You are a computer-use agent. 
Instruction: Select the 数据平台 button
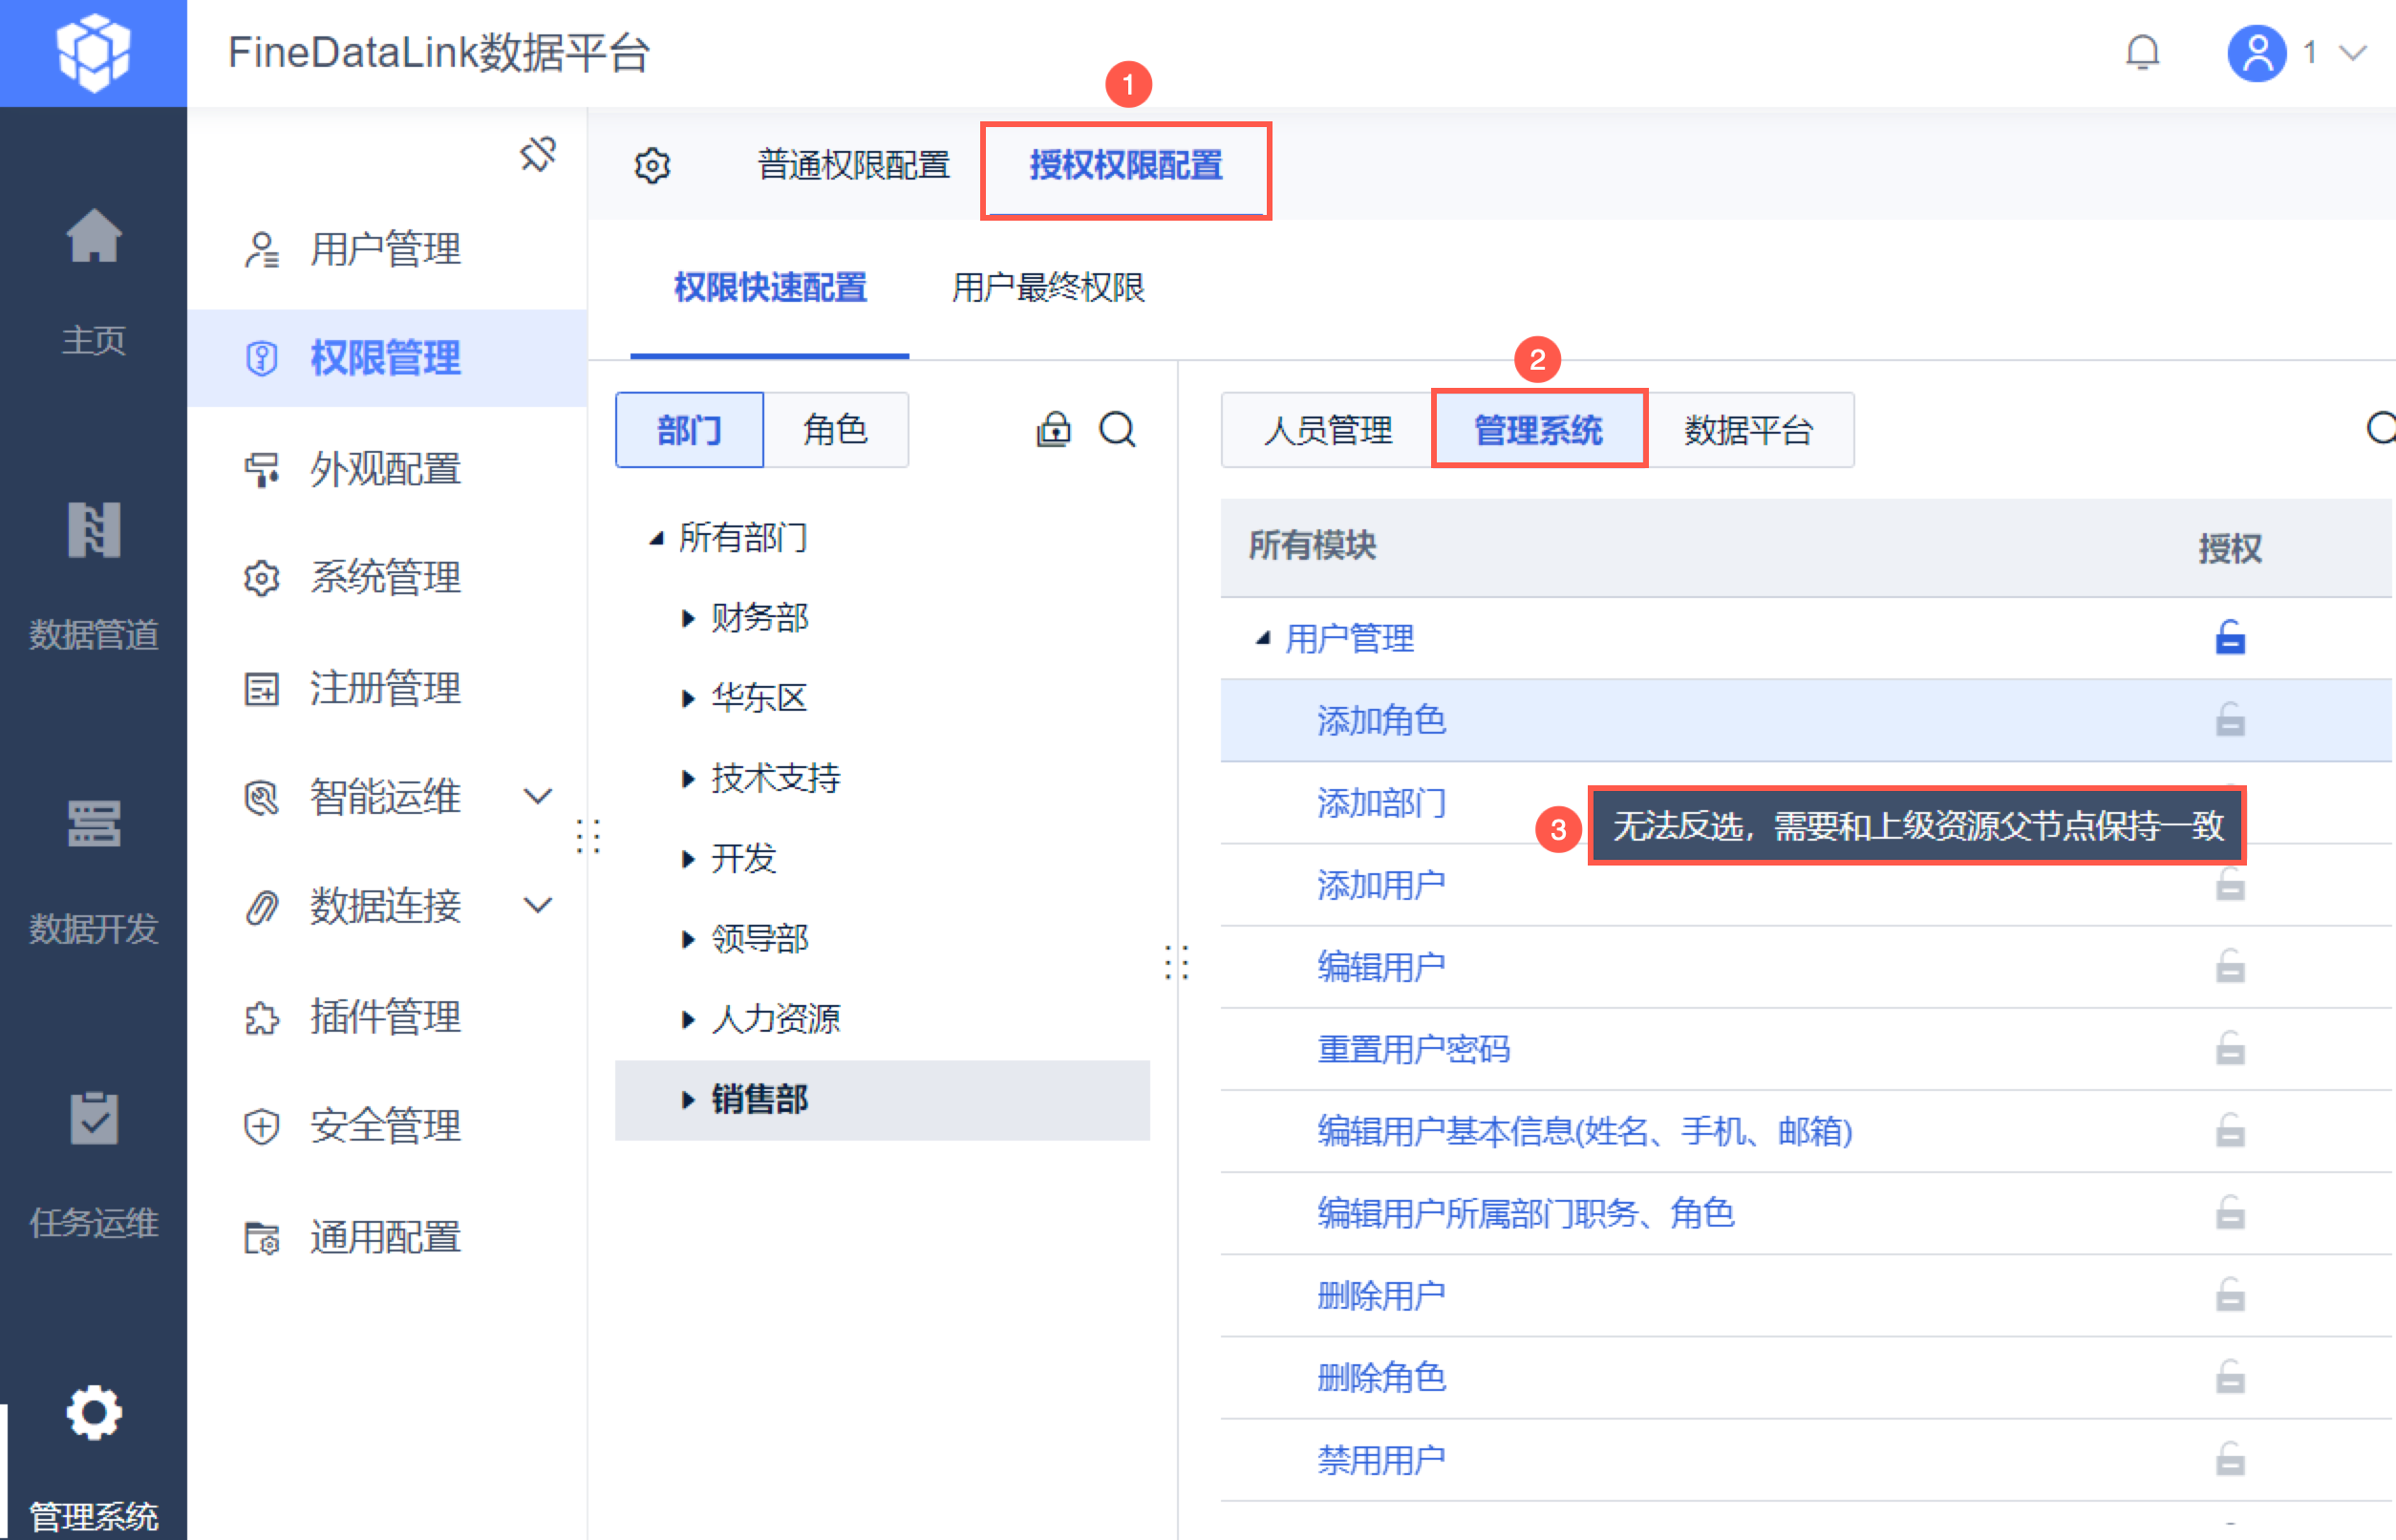(x=1748, y=430)
